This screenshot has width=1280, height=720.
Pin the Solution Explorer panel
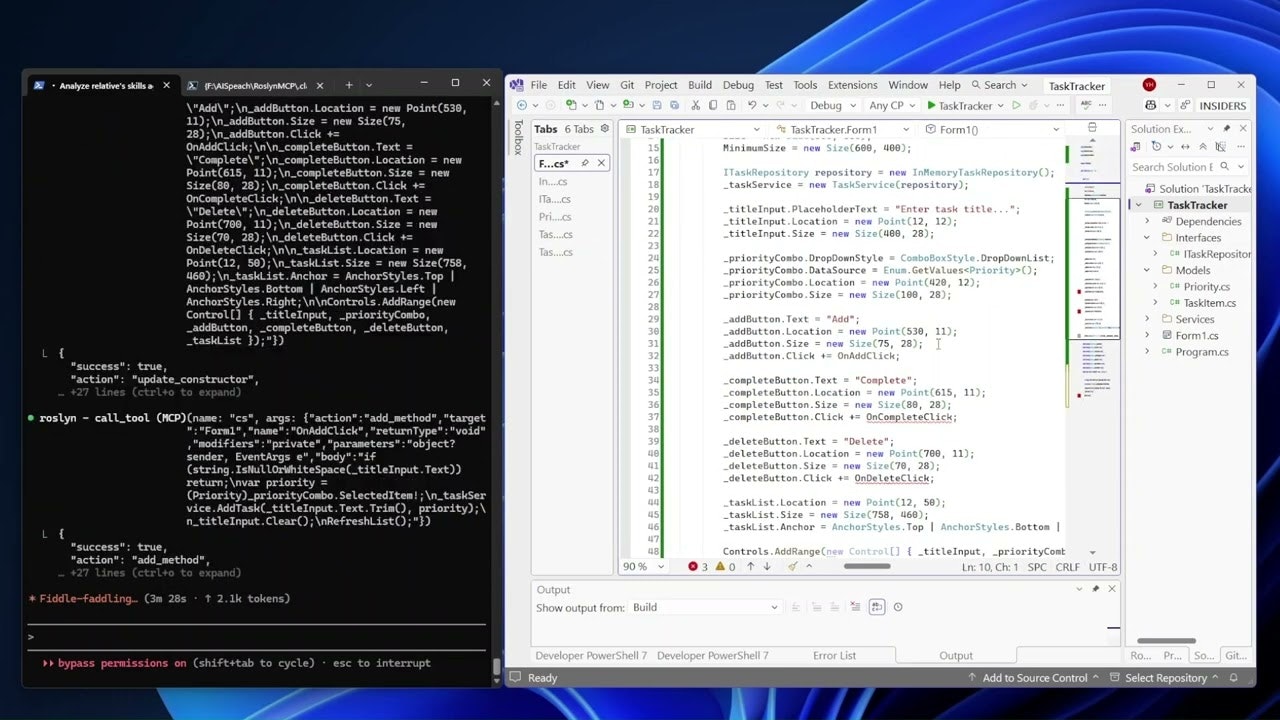[x=1227, y=128]
